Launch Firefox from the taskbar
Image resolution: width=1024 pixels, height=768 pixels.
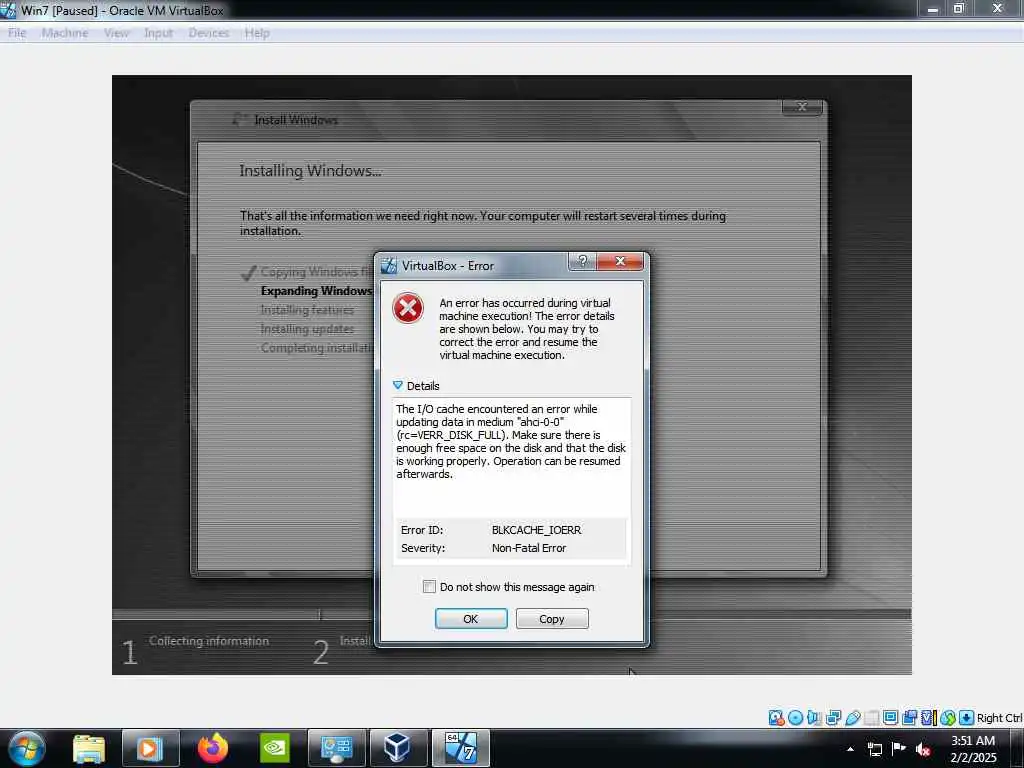(x=213, y=748)
